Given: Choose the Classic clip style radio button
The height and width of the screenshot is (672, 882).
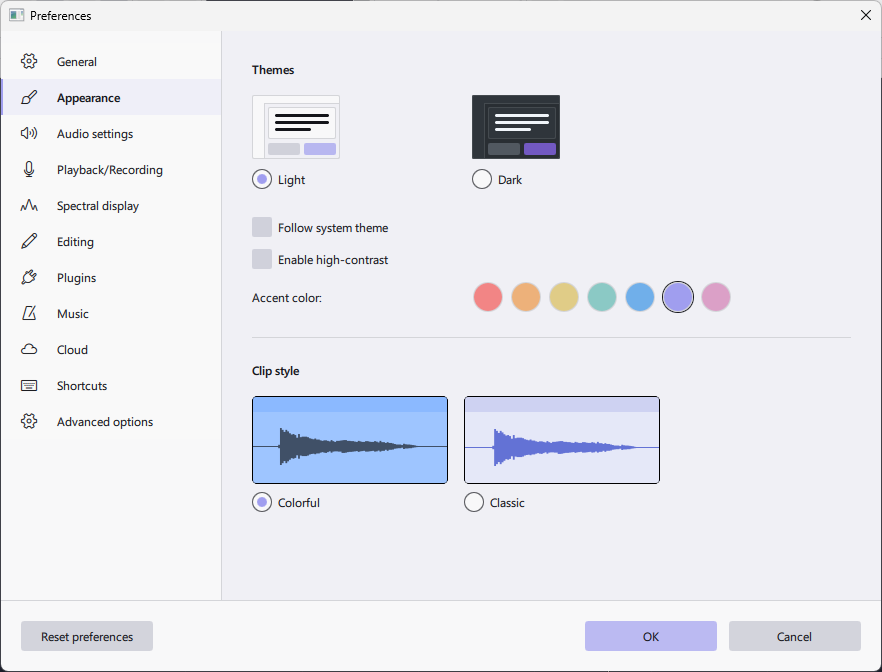Looking at the screenshot, I should coord(474,502).
